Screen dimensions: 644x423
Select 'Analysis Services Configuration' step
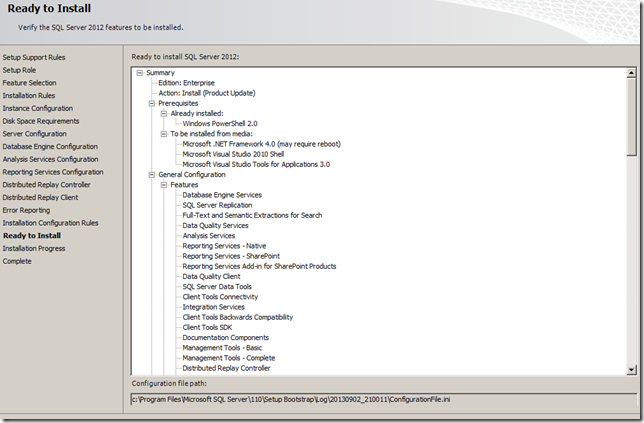[x=50, y=159]
